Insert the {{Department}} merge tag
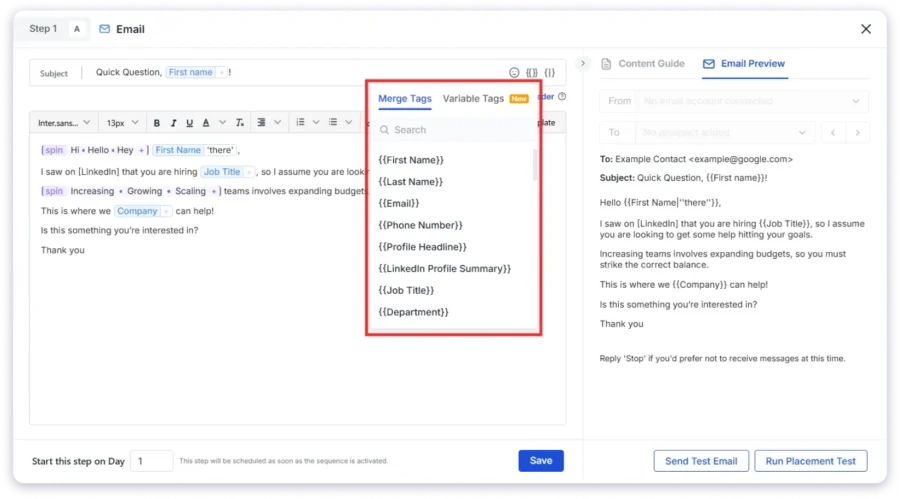This screenshot has width=900, height=499. point(413,312)
